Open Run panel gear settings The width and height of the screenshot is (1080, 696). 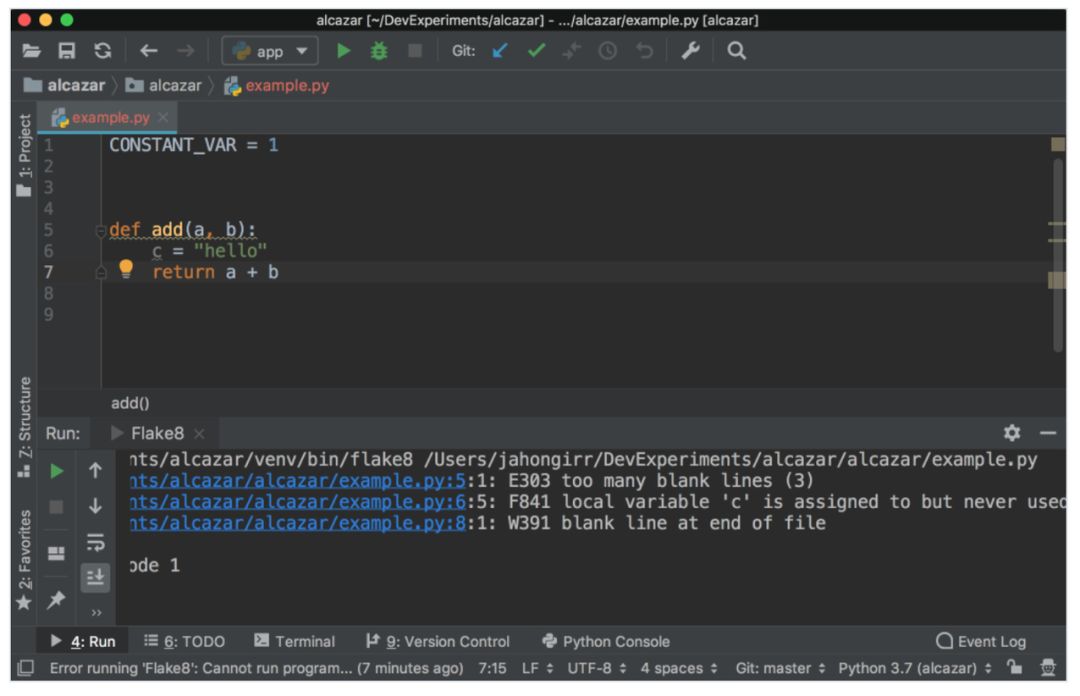(x=1012, y=433)
